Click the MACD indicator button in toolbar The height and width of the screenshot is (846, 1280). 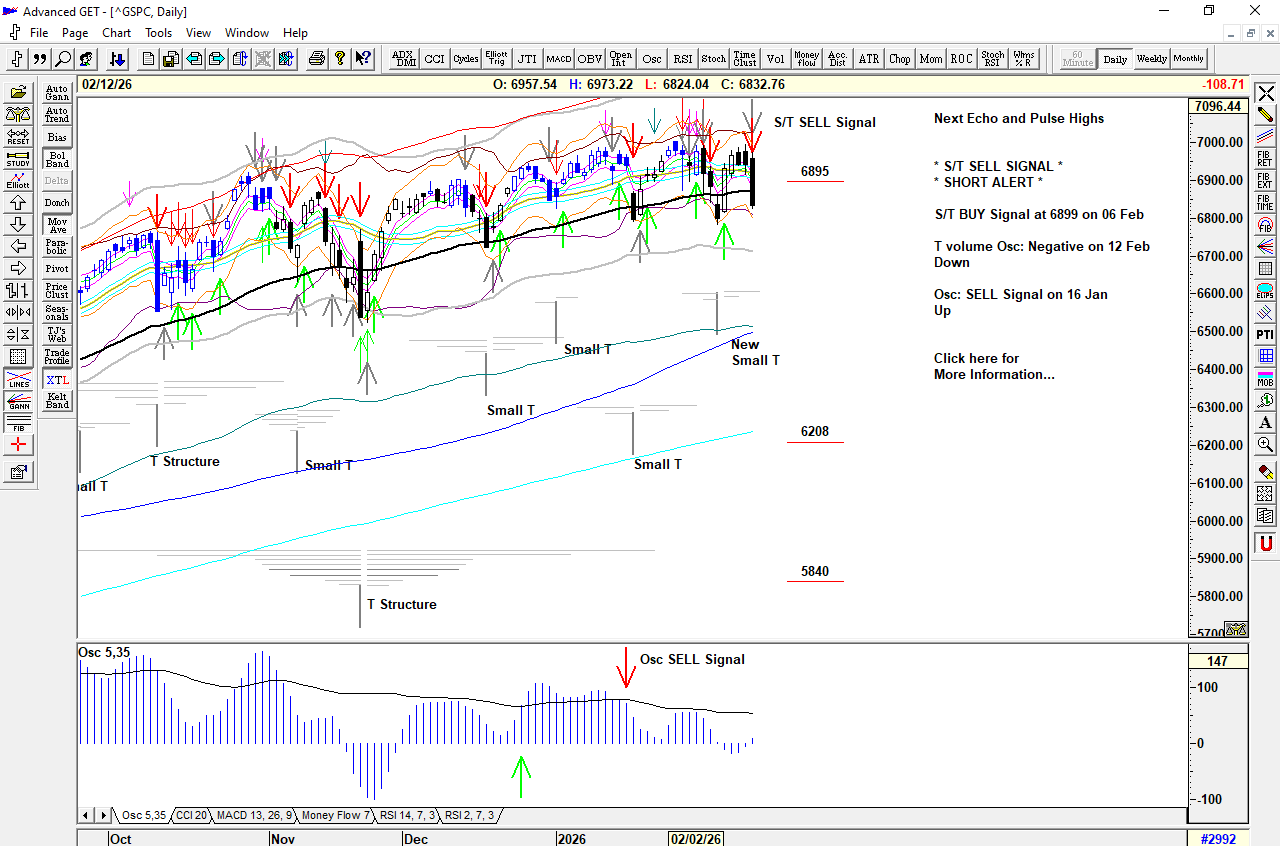click(x=558, y=59)
